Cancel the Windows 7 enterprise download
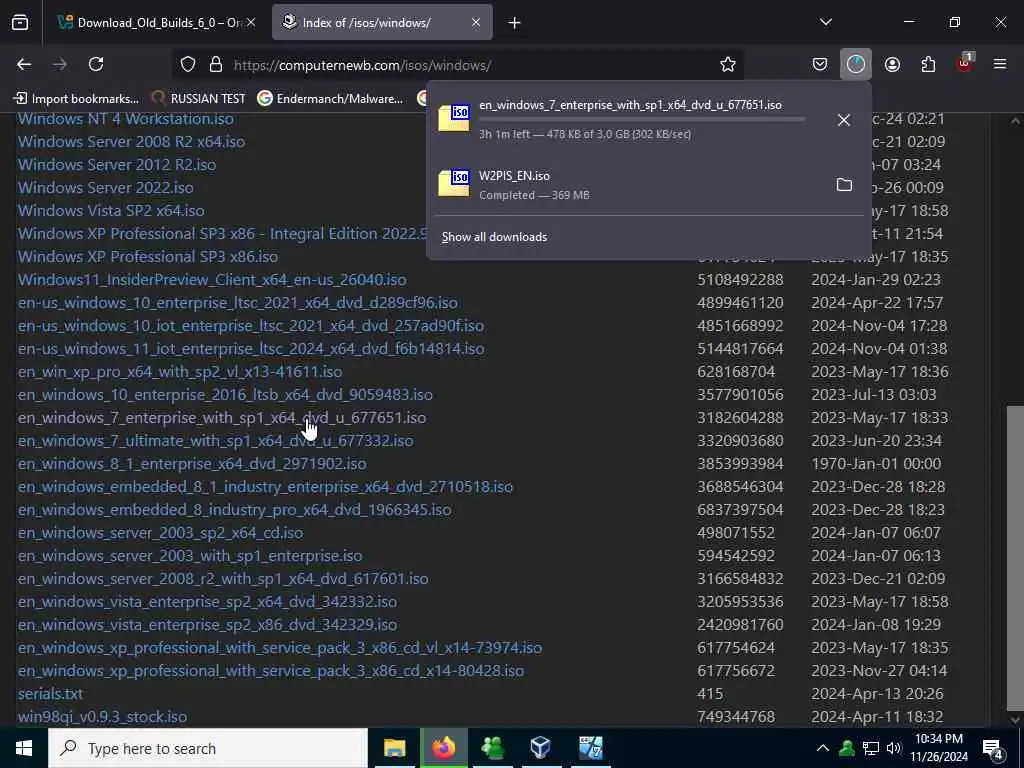1024x768 pixels. [x=844, y=120]
